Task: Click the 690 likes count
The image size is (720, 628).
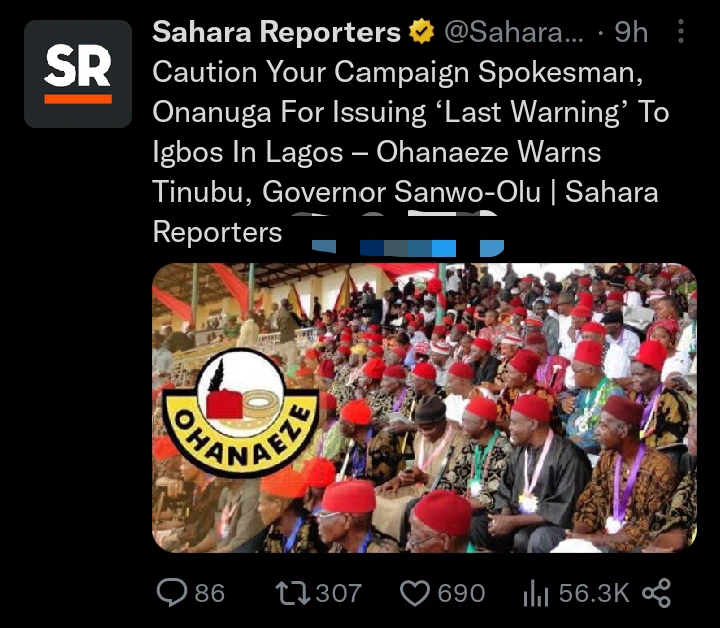Action: point(461,593)
